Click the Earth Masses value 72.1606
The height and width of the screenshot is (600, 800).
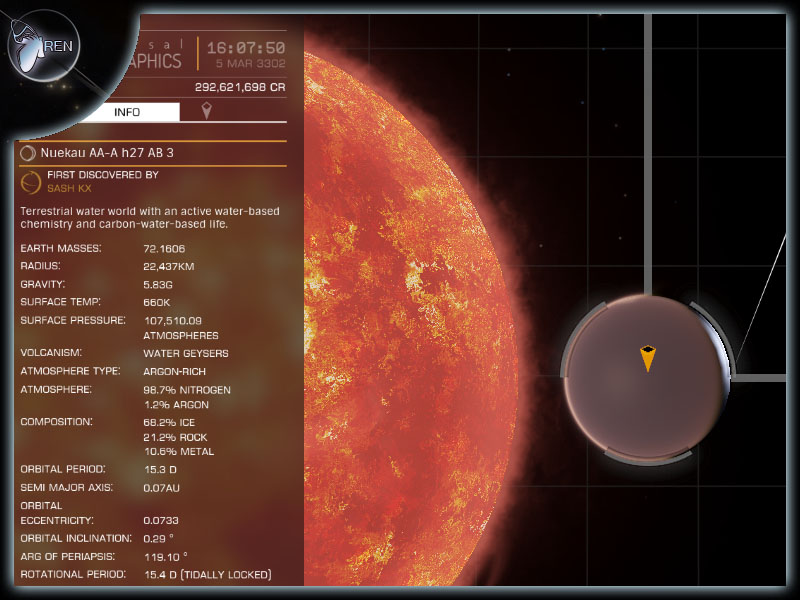click(164, 249)
